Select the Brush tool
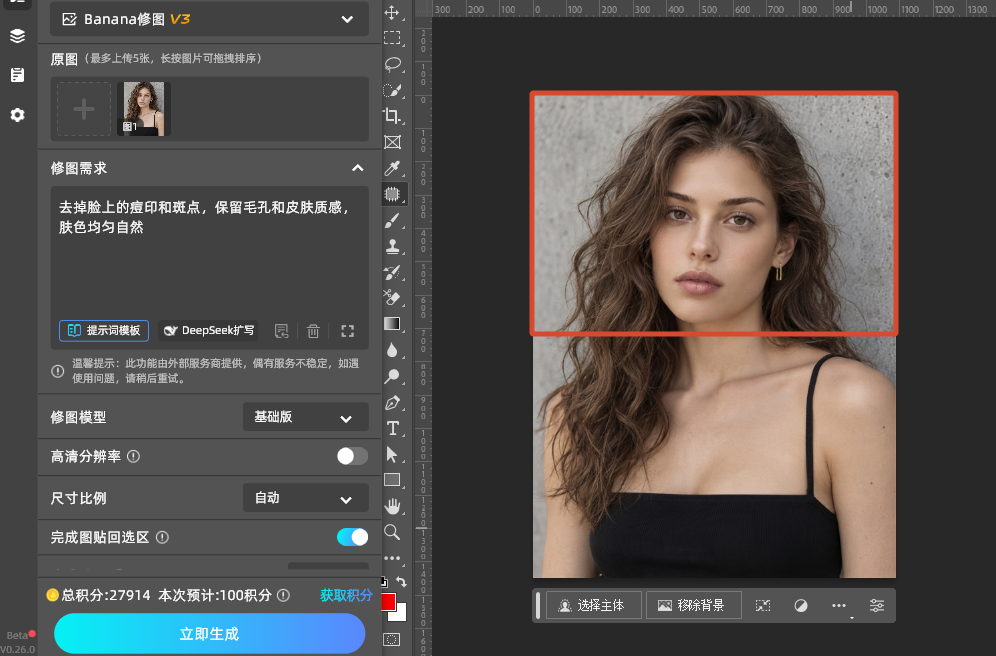Viewport: 996px width, 656px height. (393, 220)
